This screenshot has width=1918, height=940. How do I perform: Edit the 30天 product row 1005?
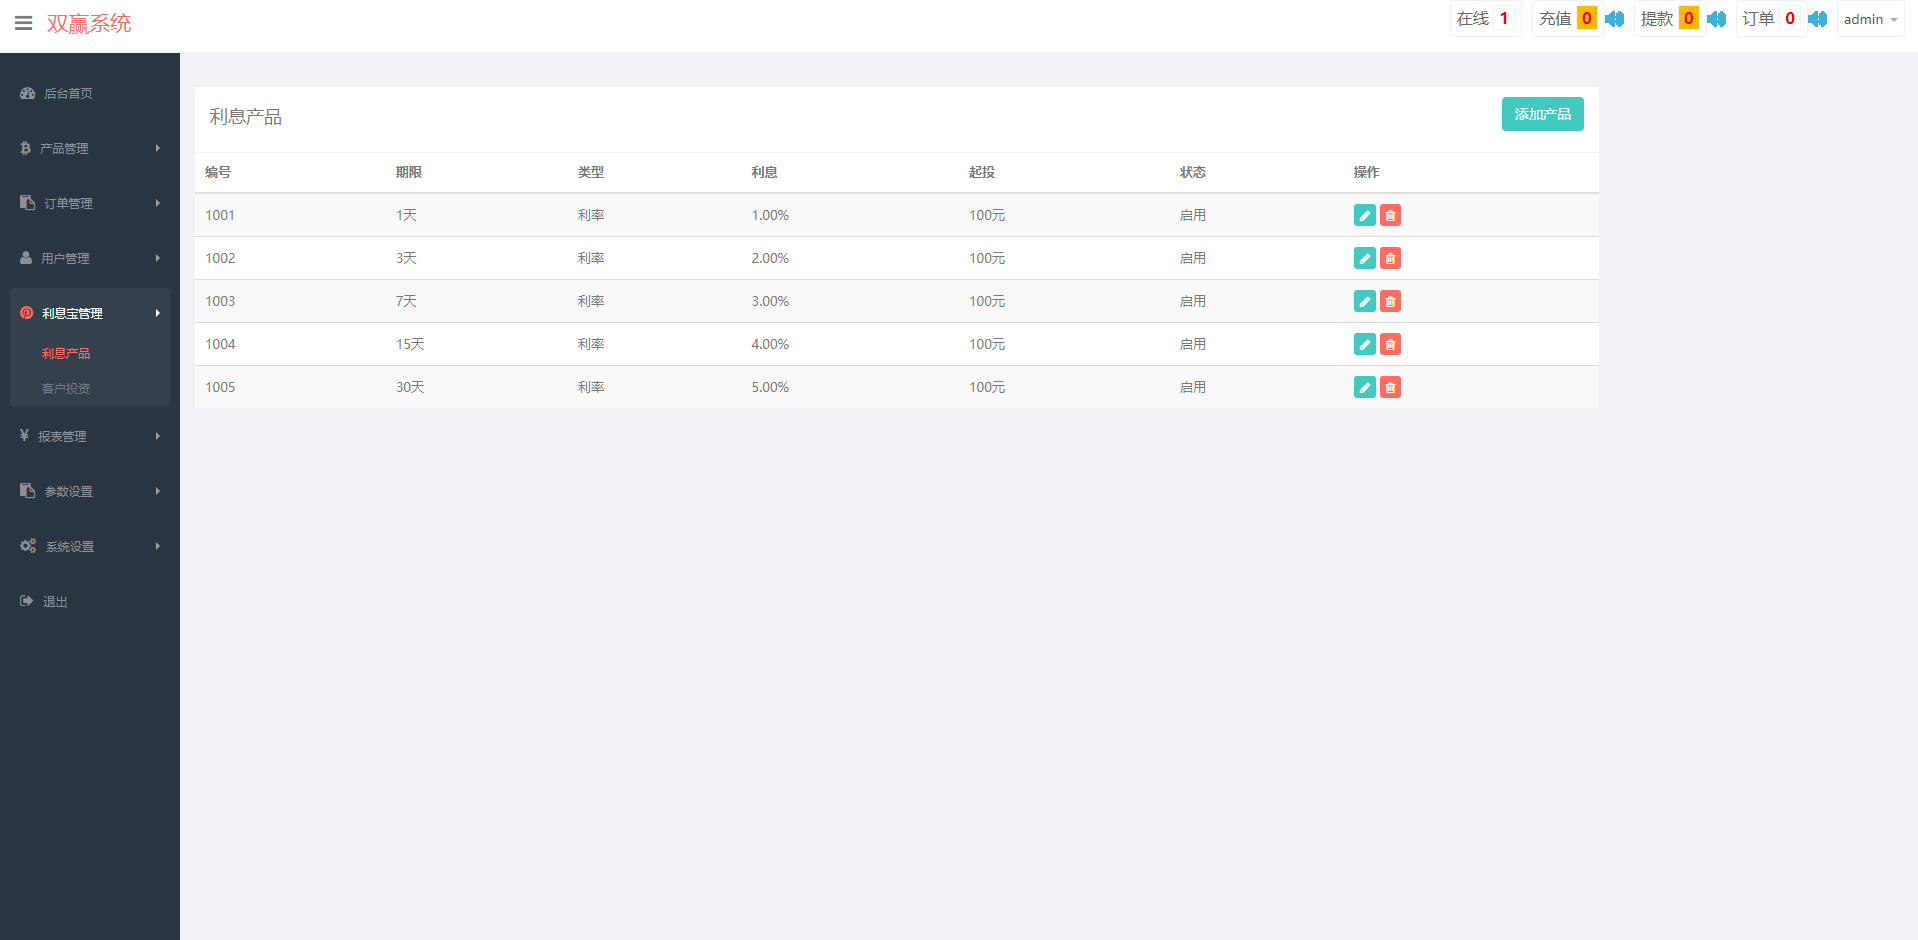coord(1364,387)
